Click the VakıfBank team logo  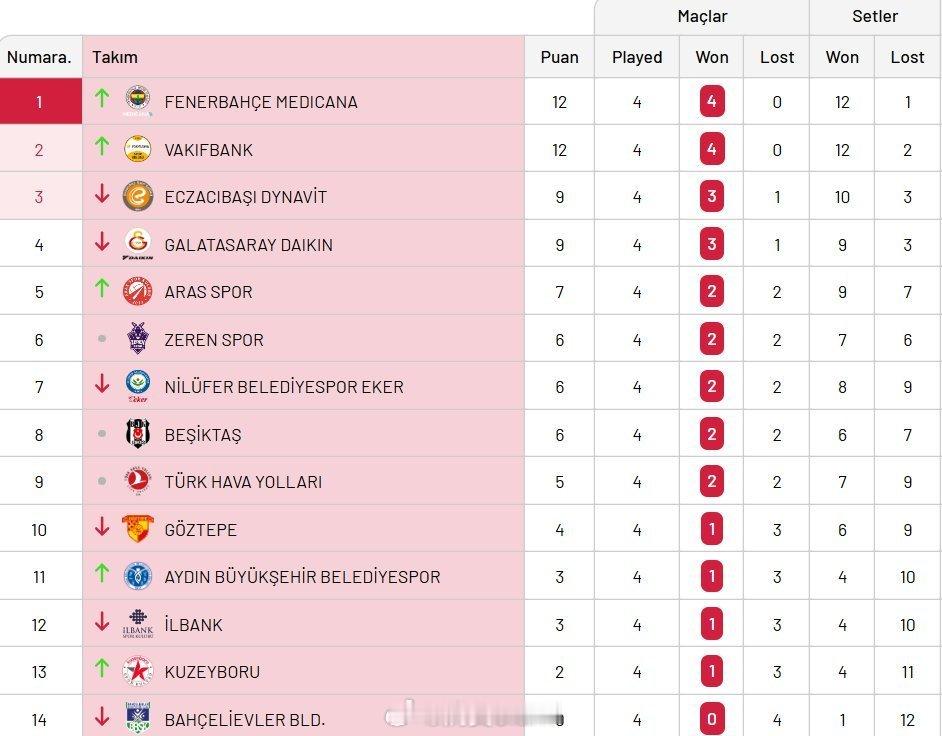pyautogui.click(x=138, y=149)
